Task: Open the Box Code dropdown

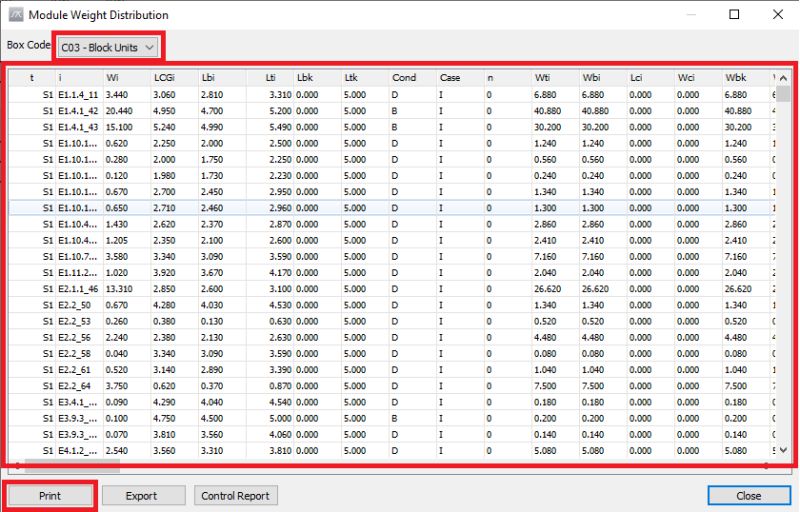Action: point(108,47)
